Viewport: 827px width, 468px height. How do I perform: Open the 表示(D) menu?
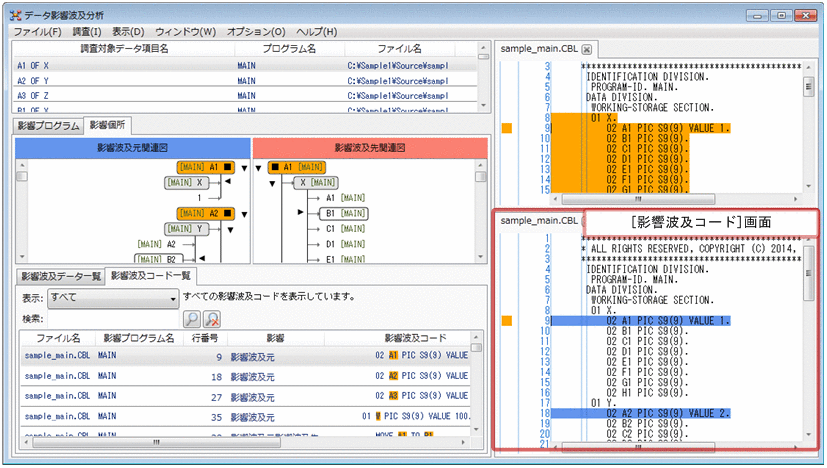coord(128,32)
